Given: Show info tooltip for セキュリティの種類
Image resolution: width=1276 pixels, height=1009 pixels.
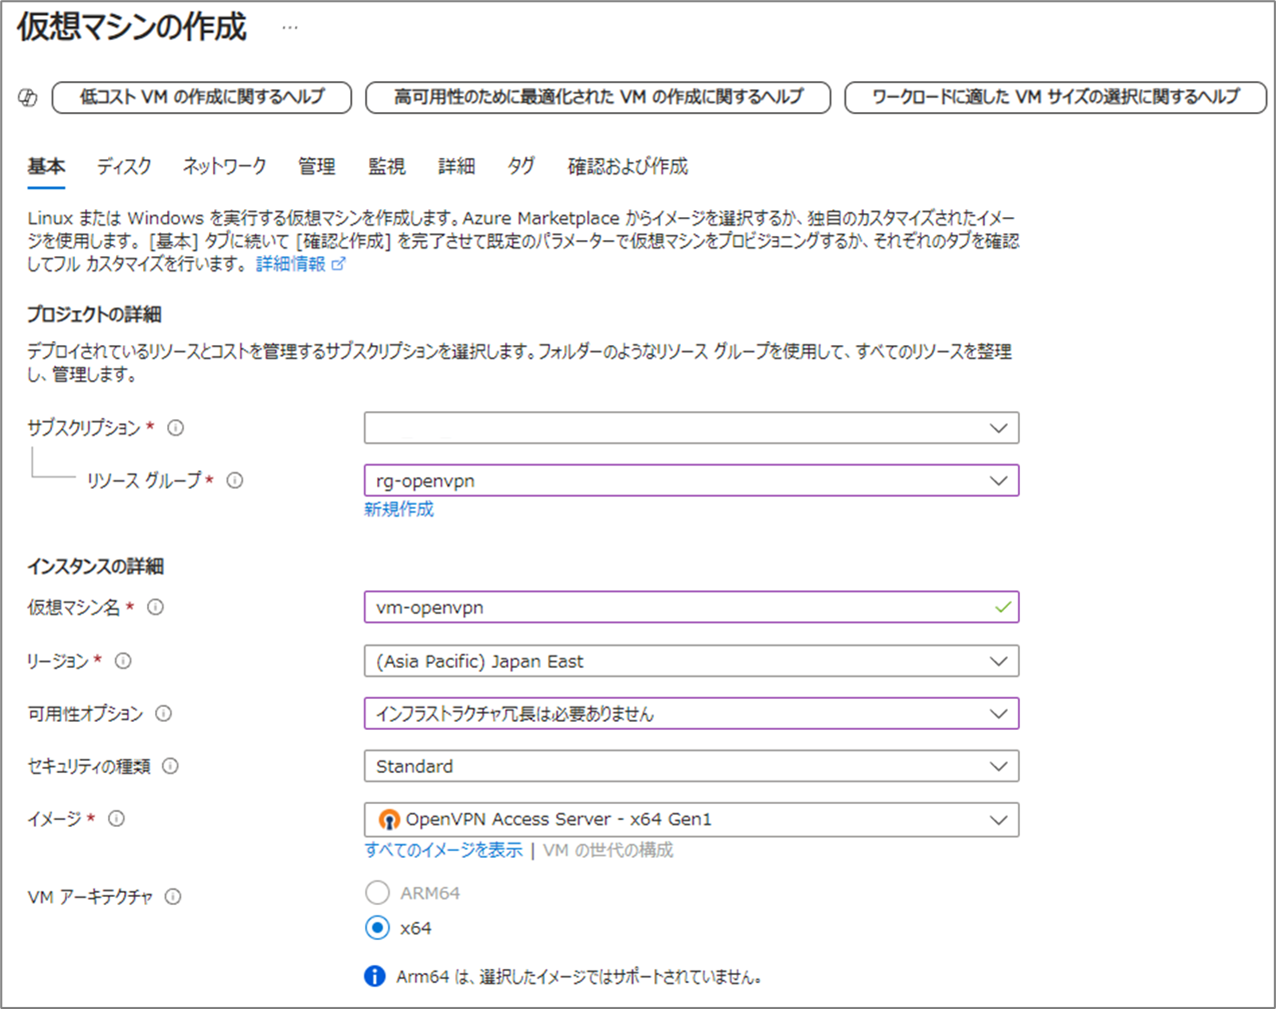Looking at the screenshot, I should coord(171,766).
